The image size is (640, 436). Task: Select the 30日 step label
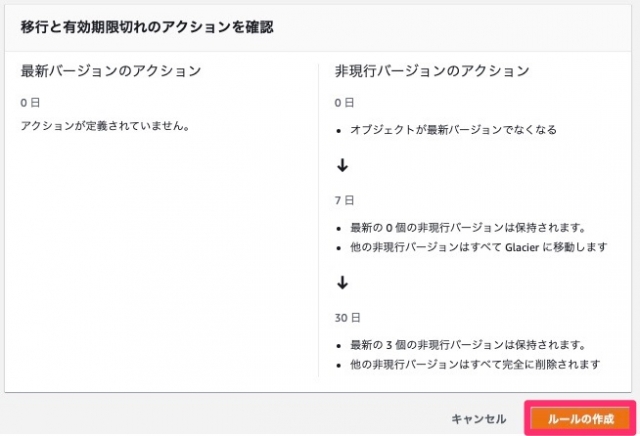click(x=347, y=318)
